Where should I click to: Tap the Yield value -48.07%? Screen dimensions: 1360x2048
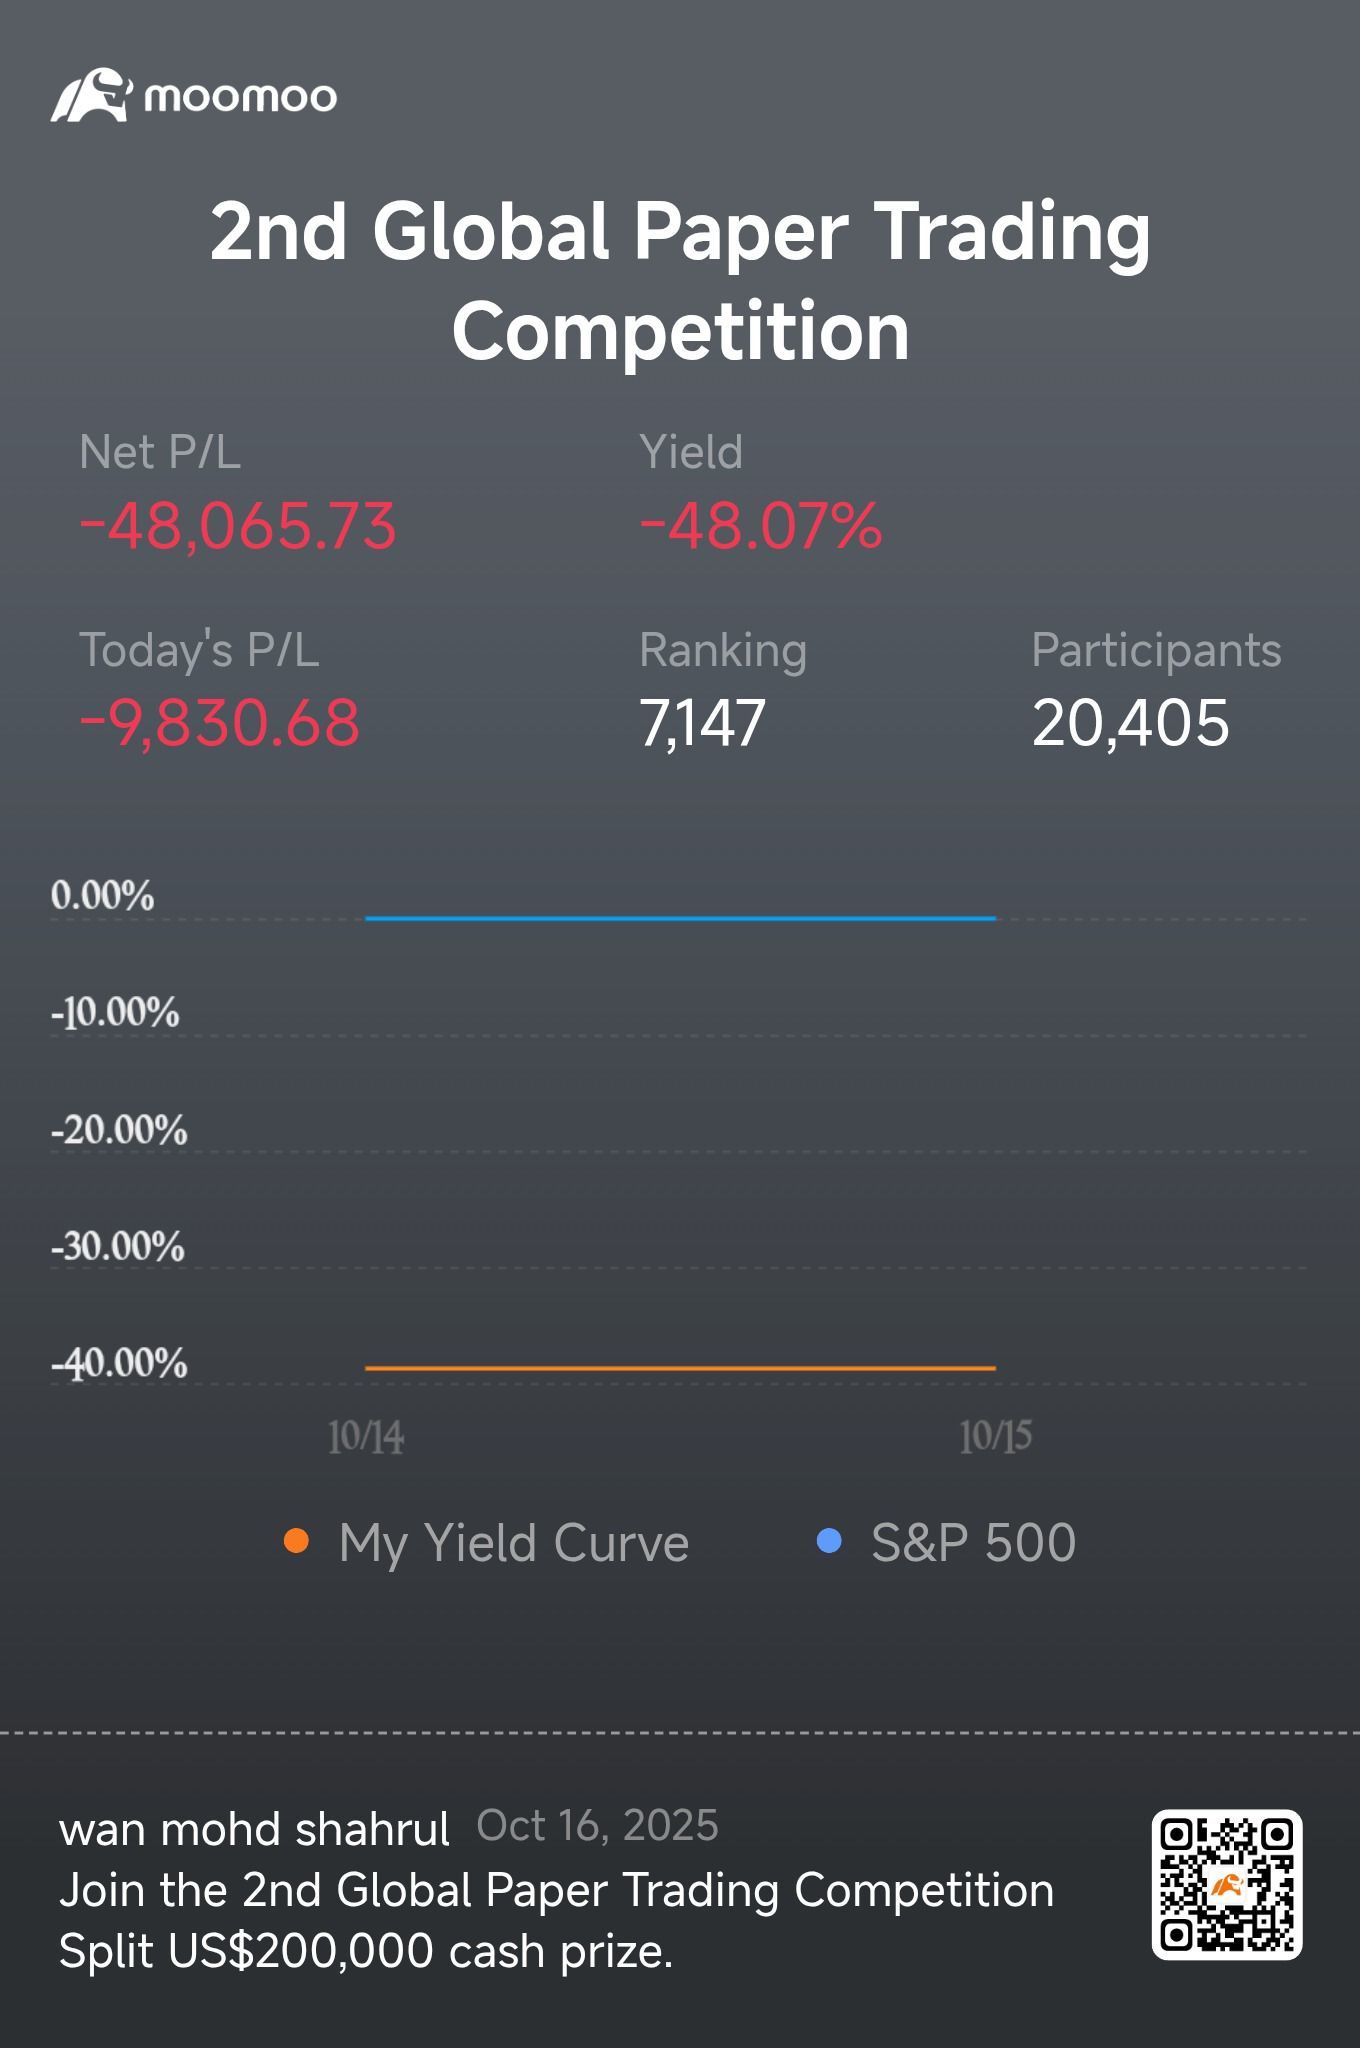point(760,527)
